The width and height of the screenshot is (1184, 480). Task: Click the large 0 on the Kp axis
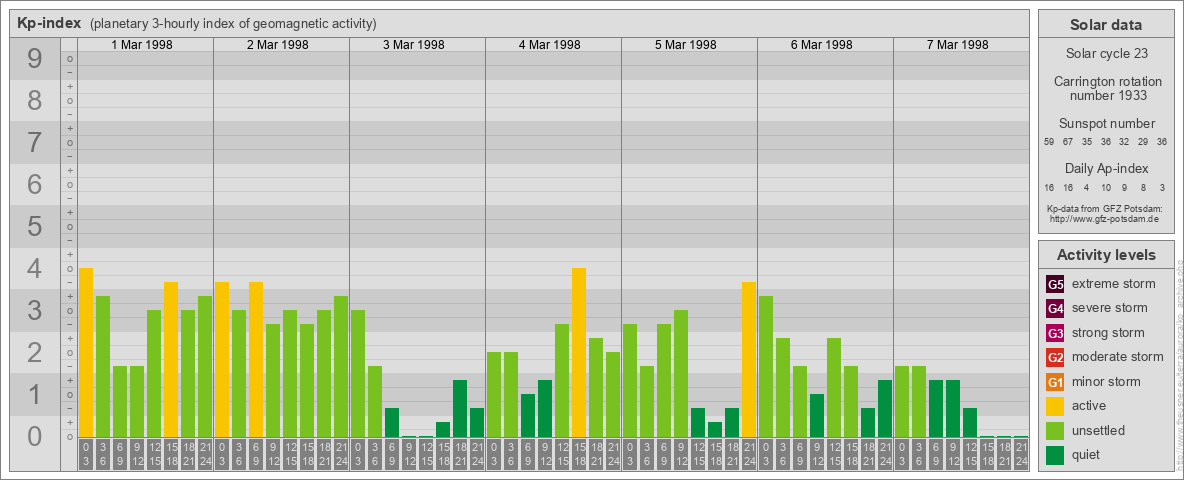pyautogui.click(x=34, y=436)
